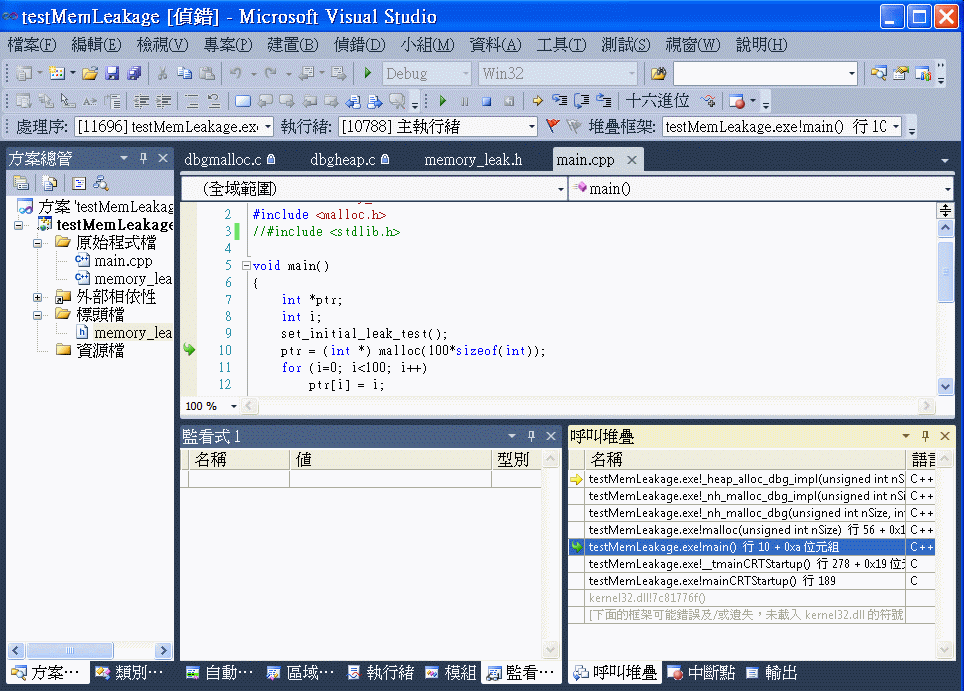Click the Break All pause button
This screenshot has height=691, width=964.
pyautogui.click(x=465, y=101)
